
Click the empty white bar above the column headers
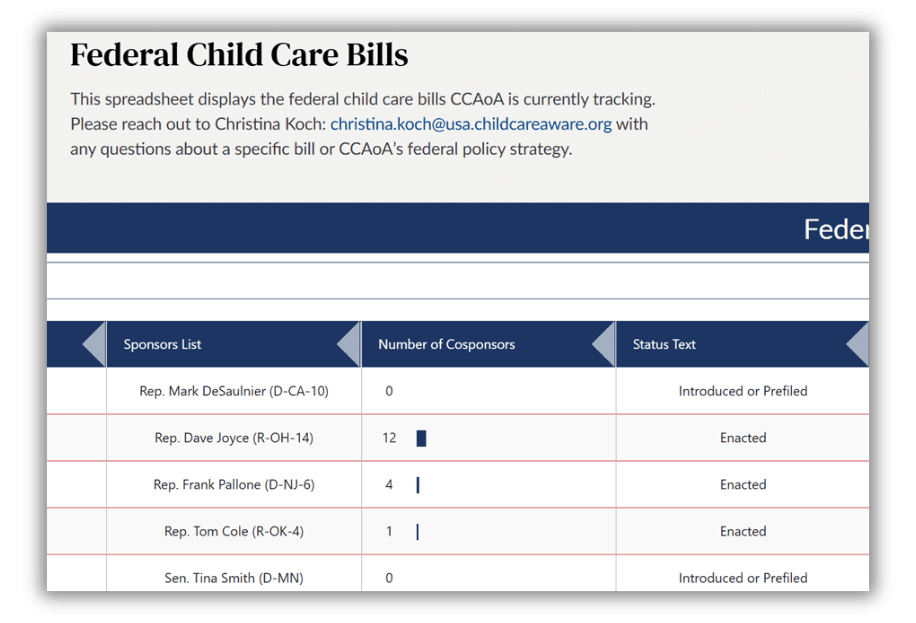click(457, 280)
